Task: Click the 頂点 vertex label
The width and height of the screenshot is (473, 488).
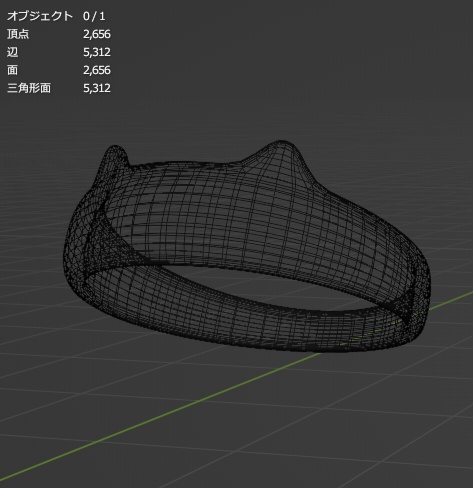Action: pos(18,34)
